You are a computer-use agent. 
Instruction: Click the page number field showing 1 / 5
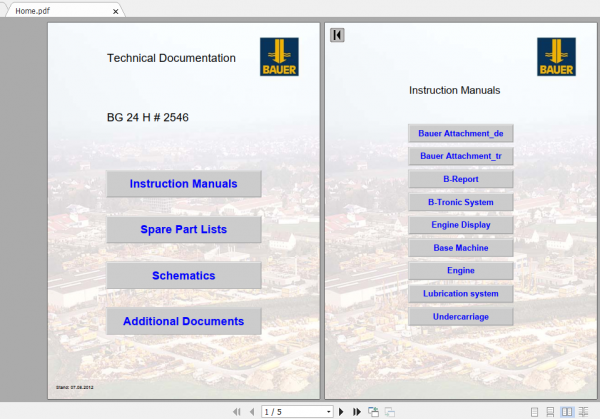coord(293,412)
